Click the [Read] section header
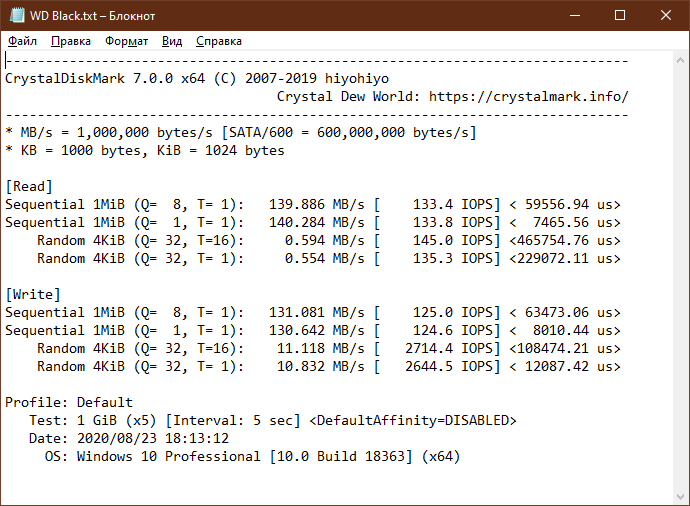690x506 pixels. coord(29,187)
